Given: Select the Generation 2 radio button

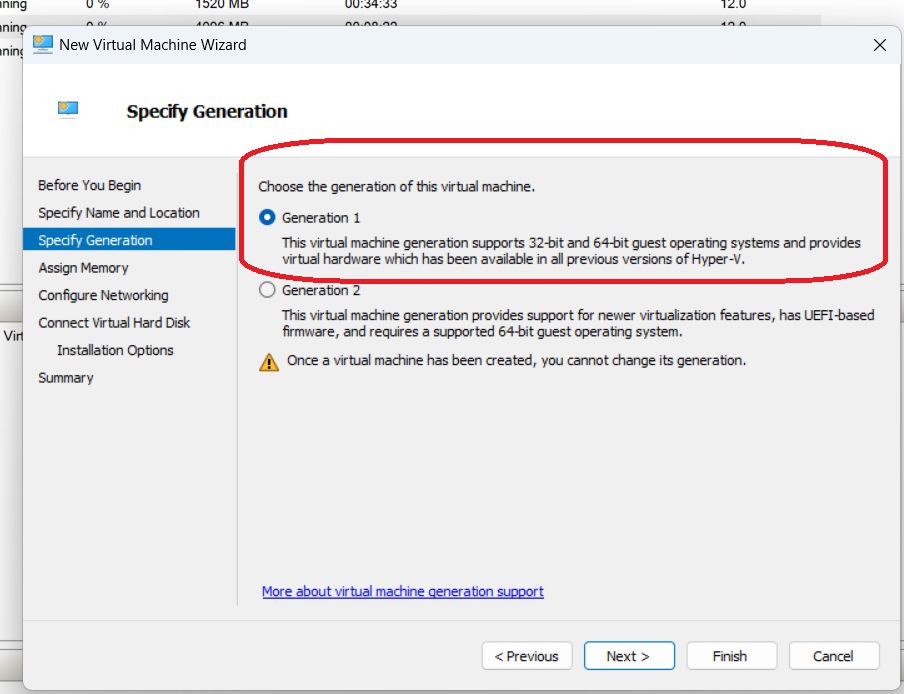Looking at the screenshot, I should (267, 290).
